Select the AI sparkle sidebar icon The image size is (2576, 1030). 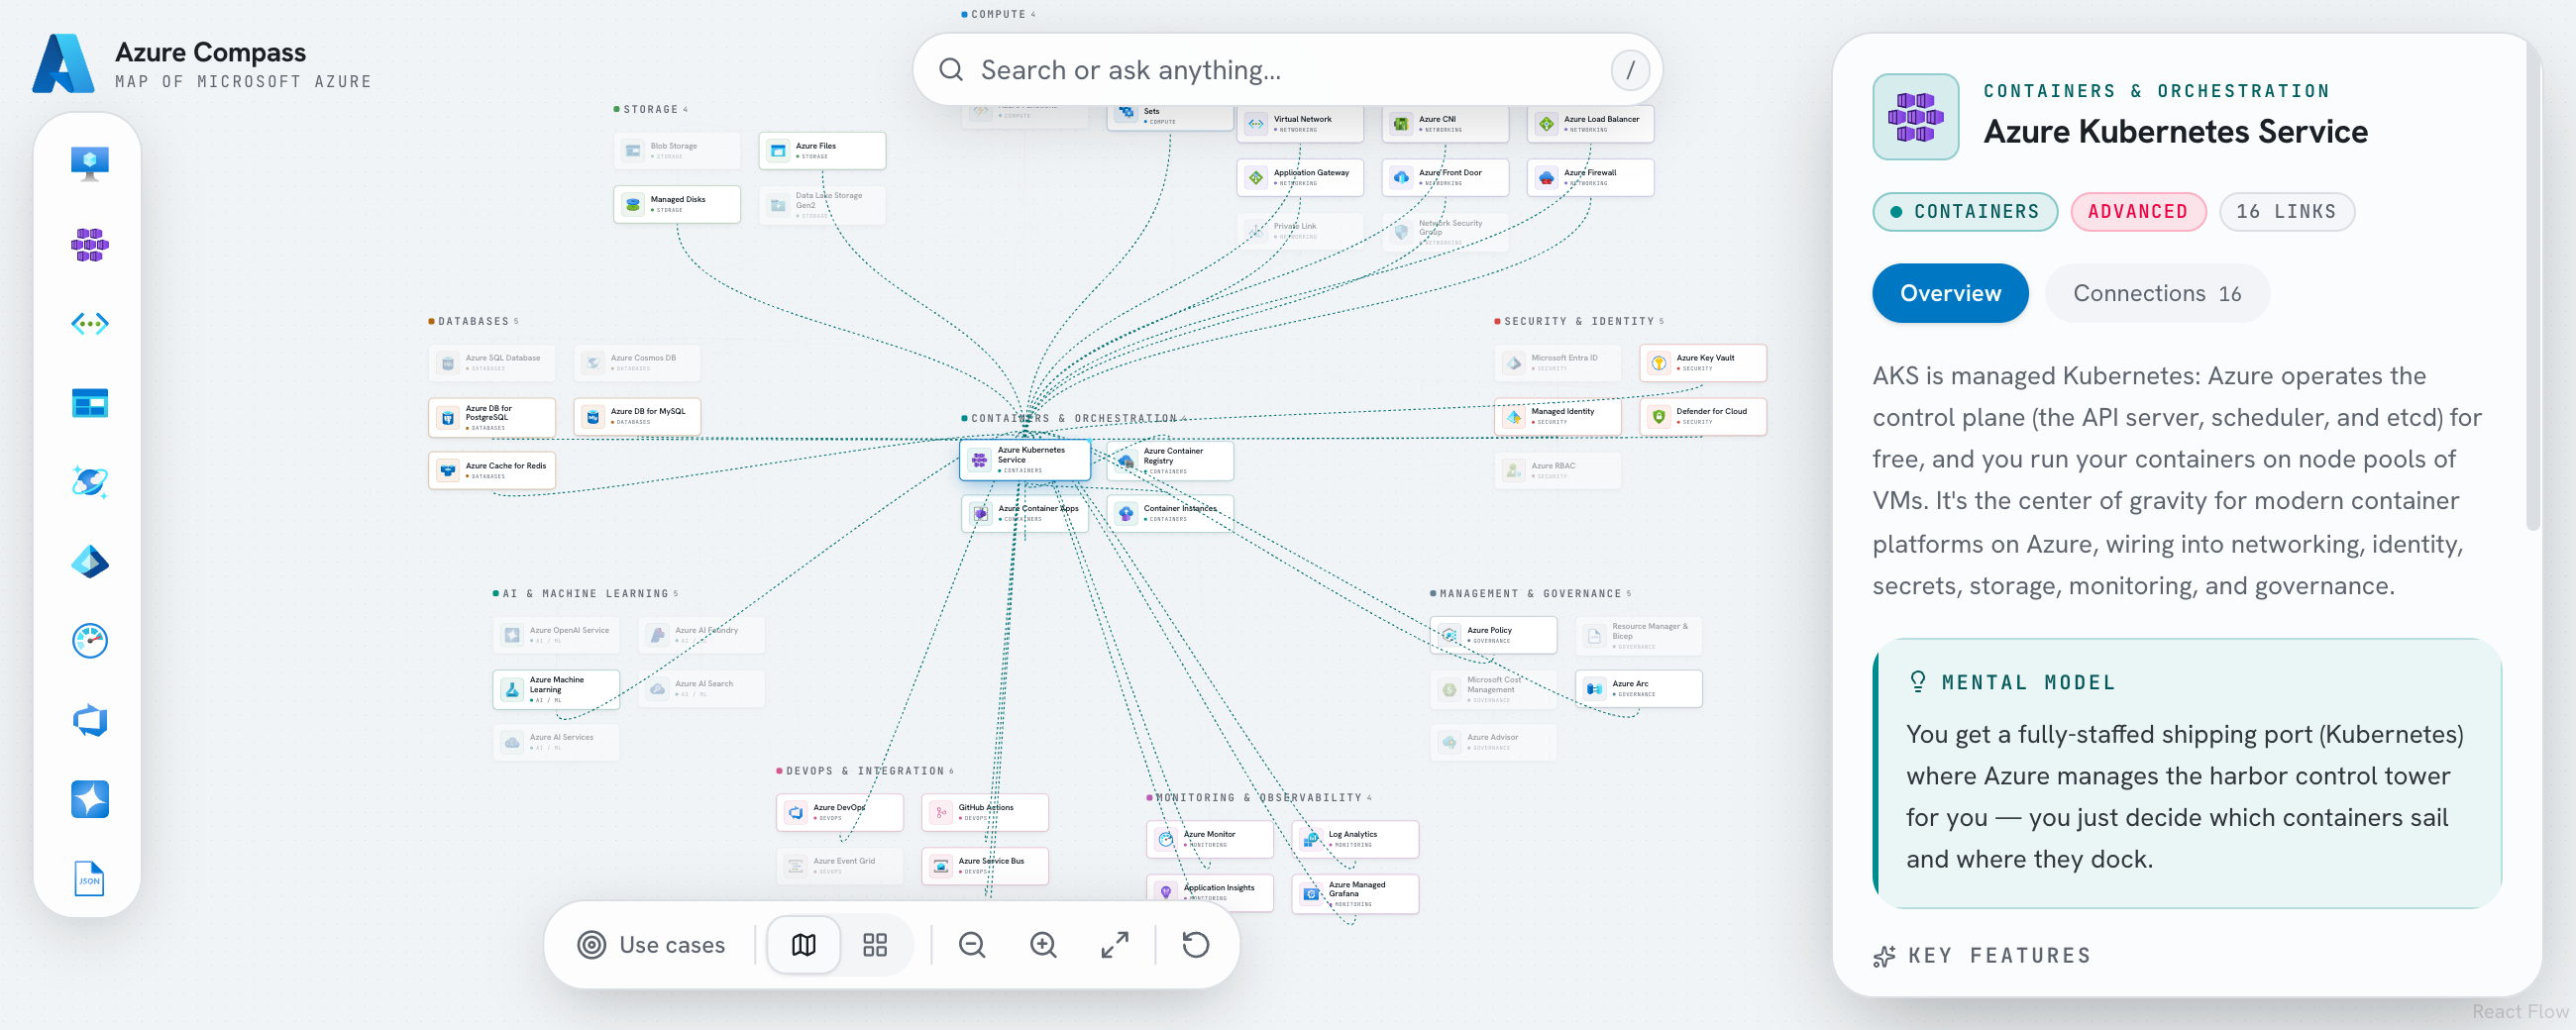pos(90,800)
